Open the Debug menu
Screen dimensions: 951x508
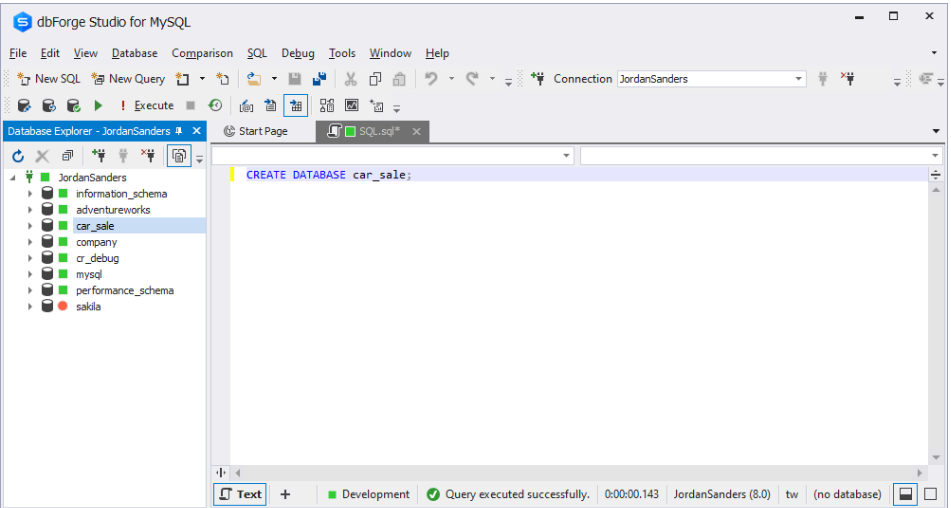click(x=298, y=53)
